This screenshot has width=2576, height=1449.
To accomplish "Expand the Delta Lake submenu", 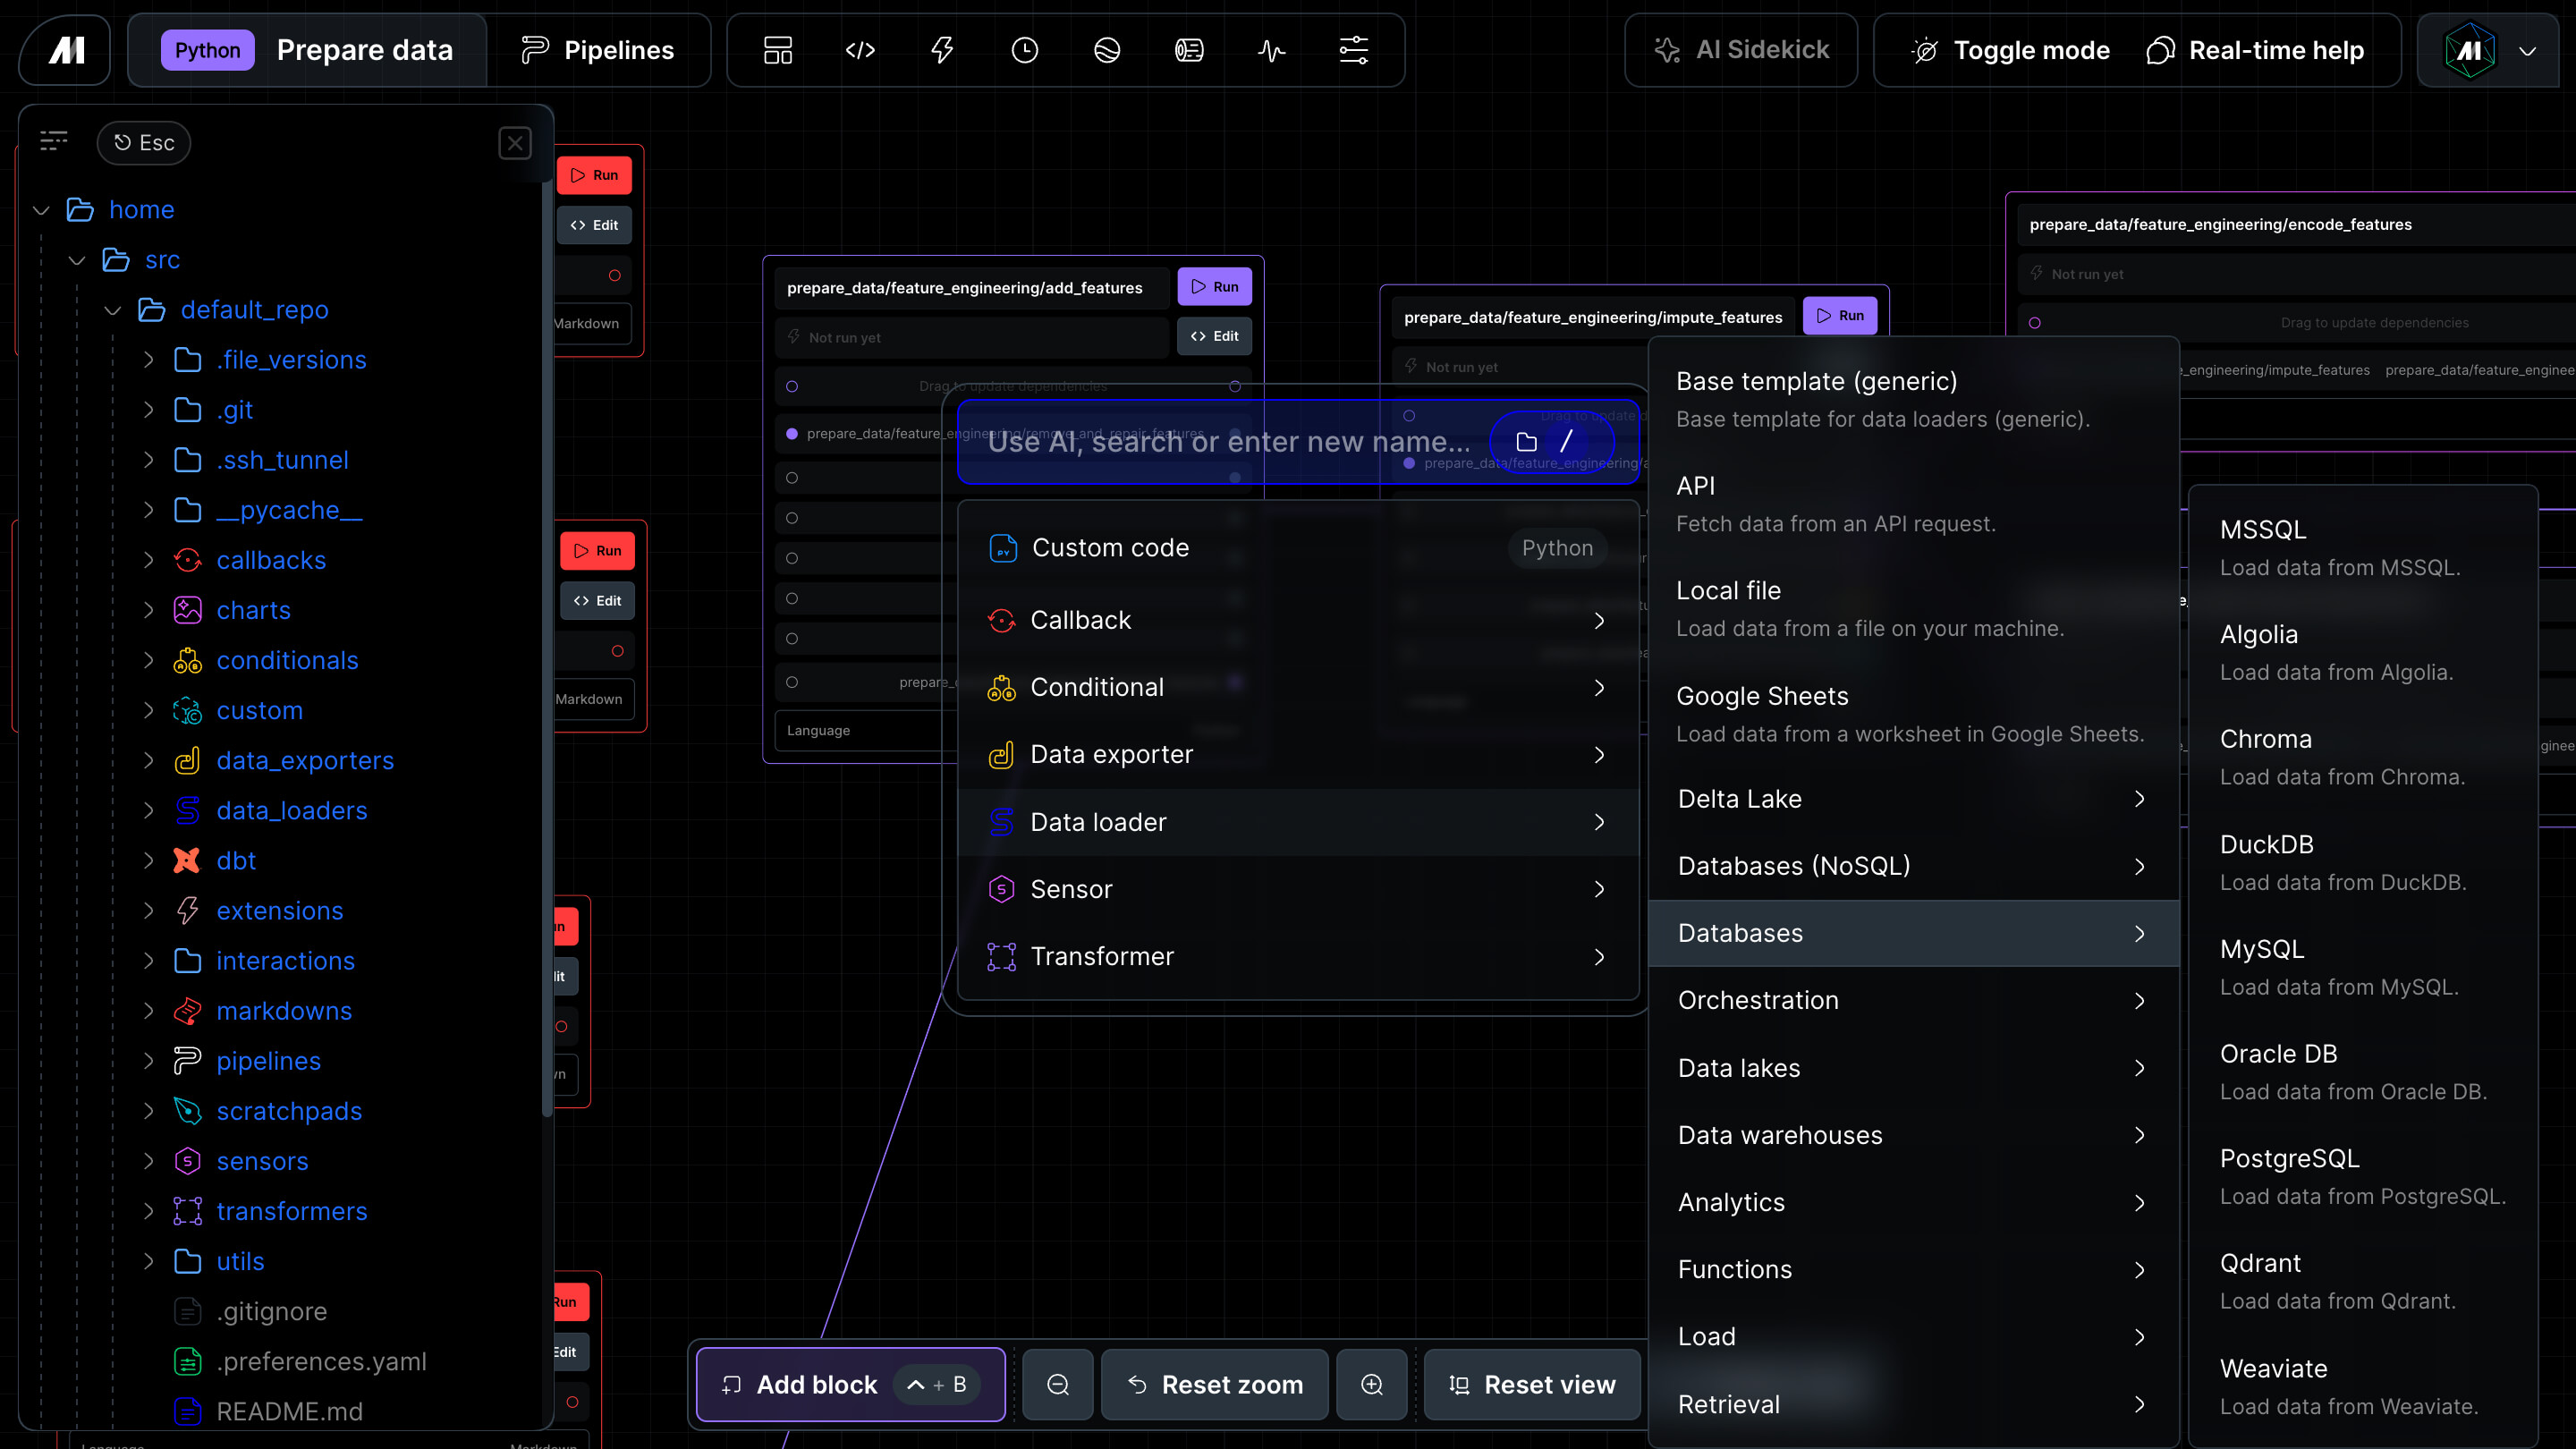I will pos(1913,799).
